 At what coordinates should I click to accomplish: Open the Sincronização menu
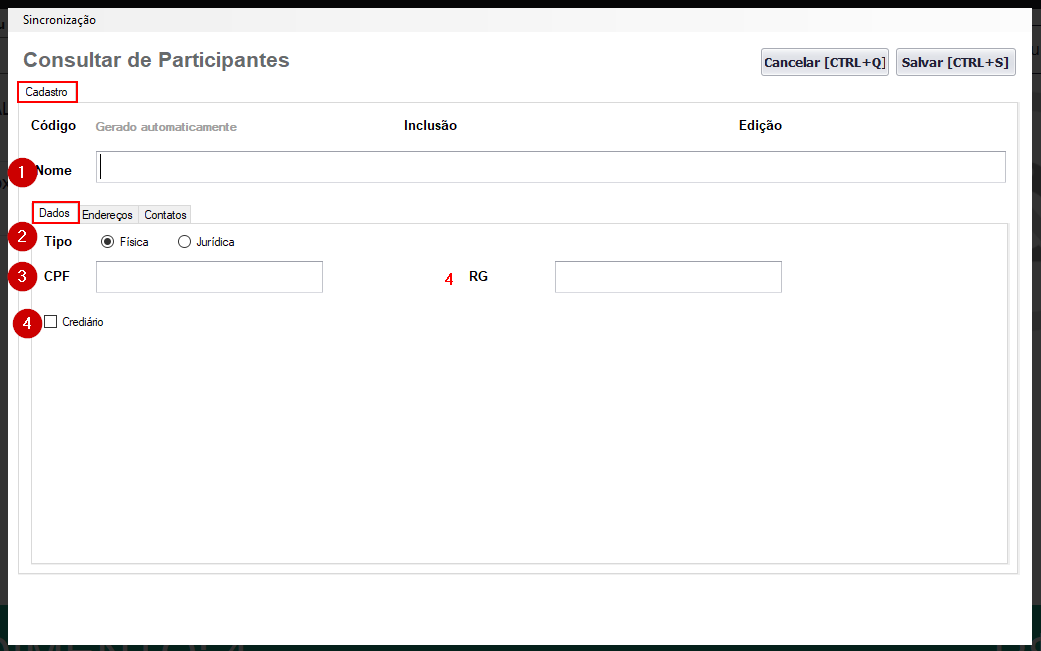point(59,20)
